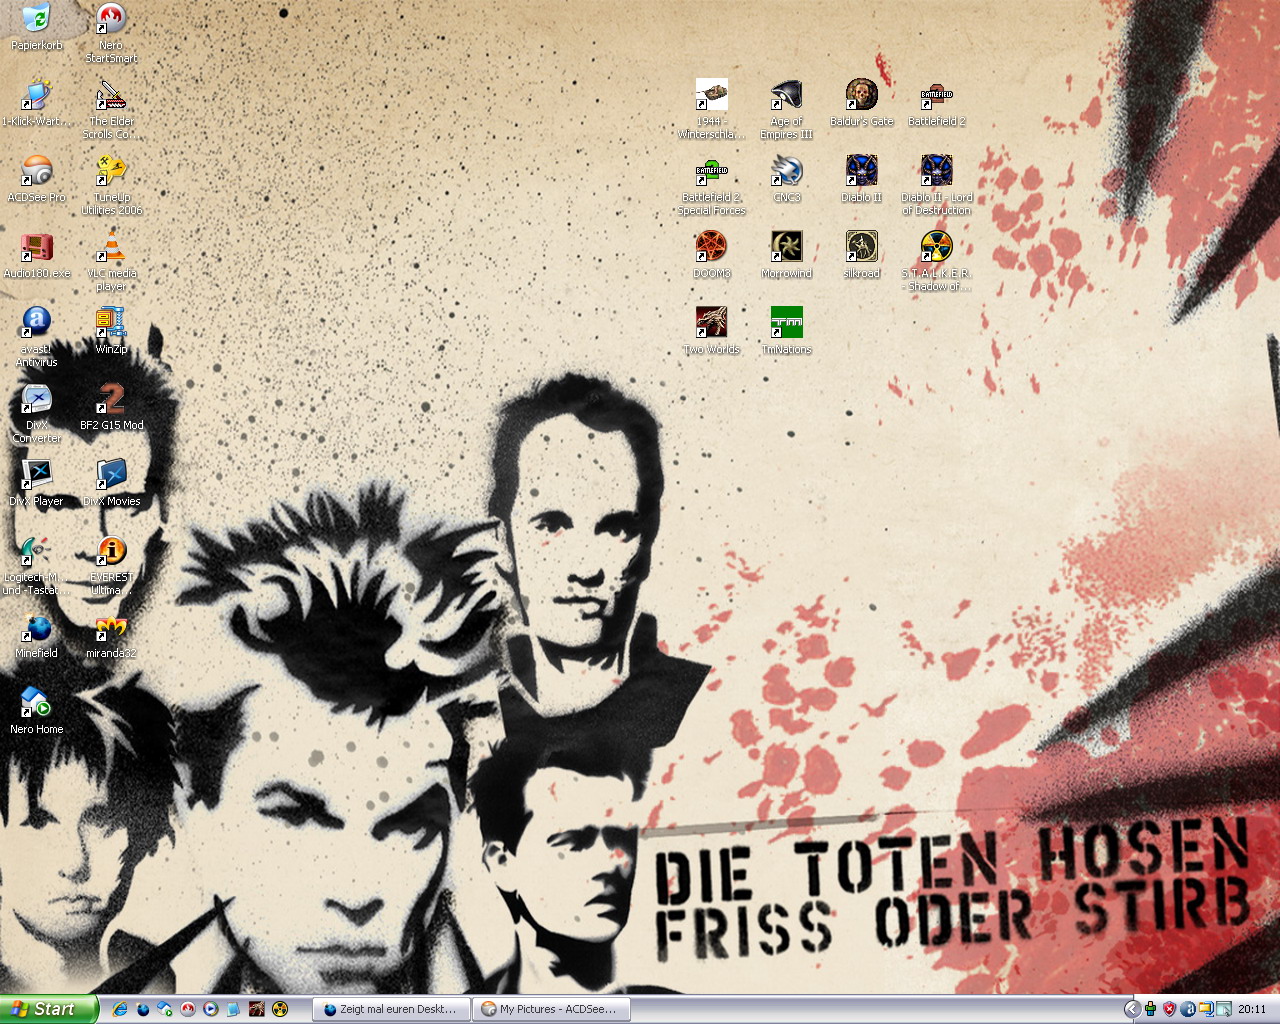Open the Nero Home Quick Launch icon

coord(165,1010)
